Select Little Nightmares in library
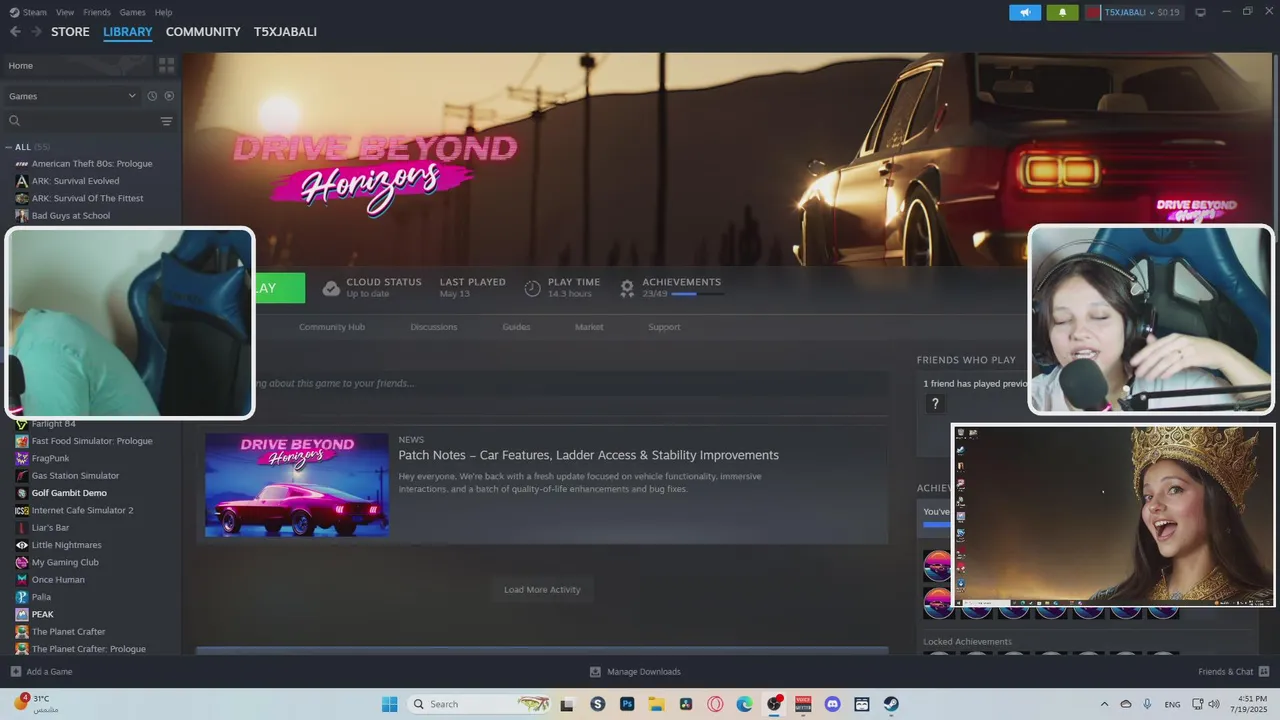1280x720 pixels. tap(66, 545)
